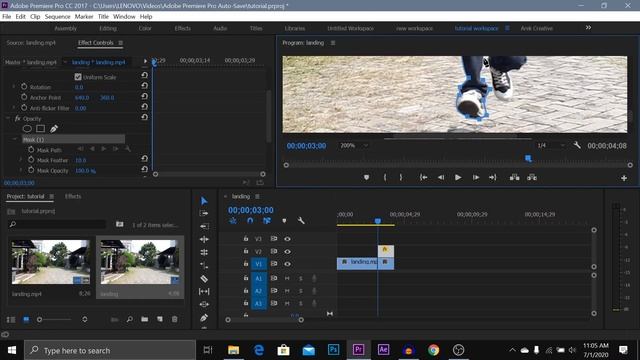Expand the Mask Opacity property

click(x=20, y=170)
